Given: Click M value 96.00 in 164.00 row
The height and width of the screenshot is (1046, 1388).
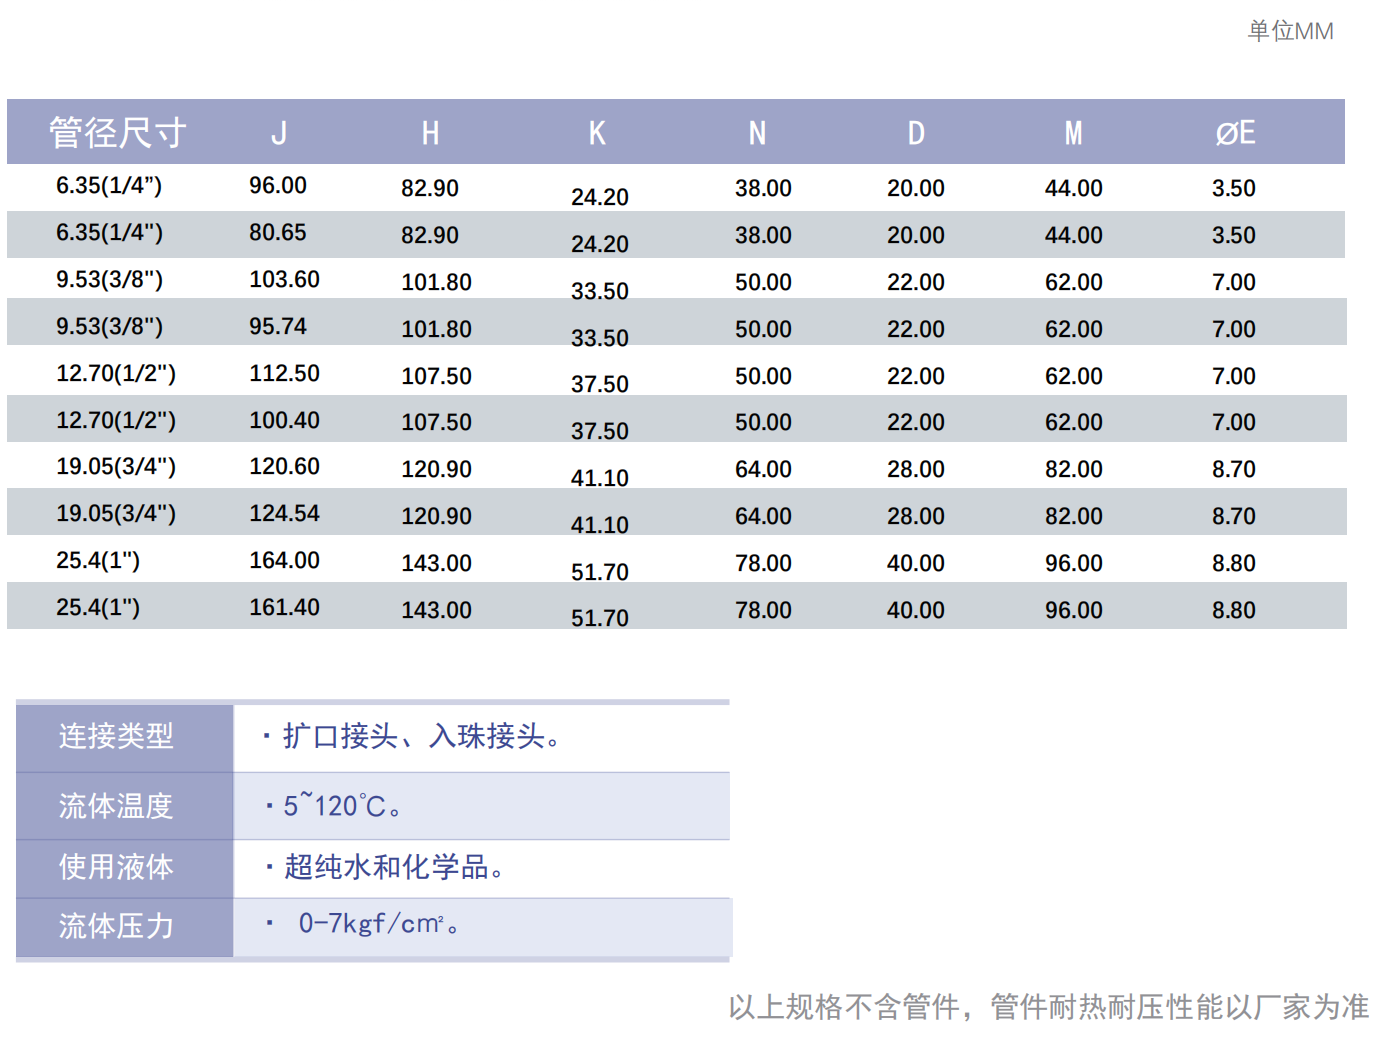Looking at the screenshot, I should (x=1074, y=563).
